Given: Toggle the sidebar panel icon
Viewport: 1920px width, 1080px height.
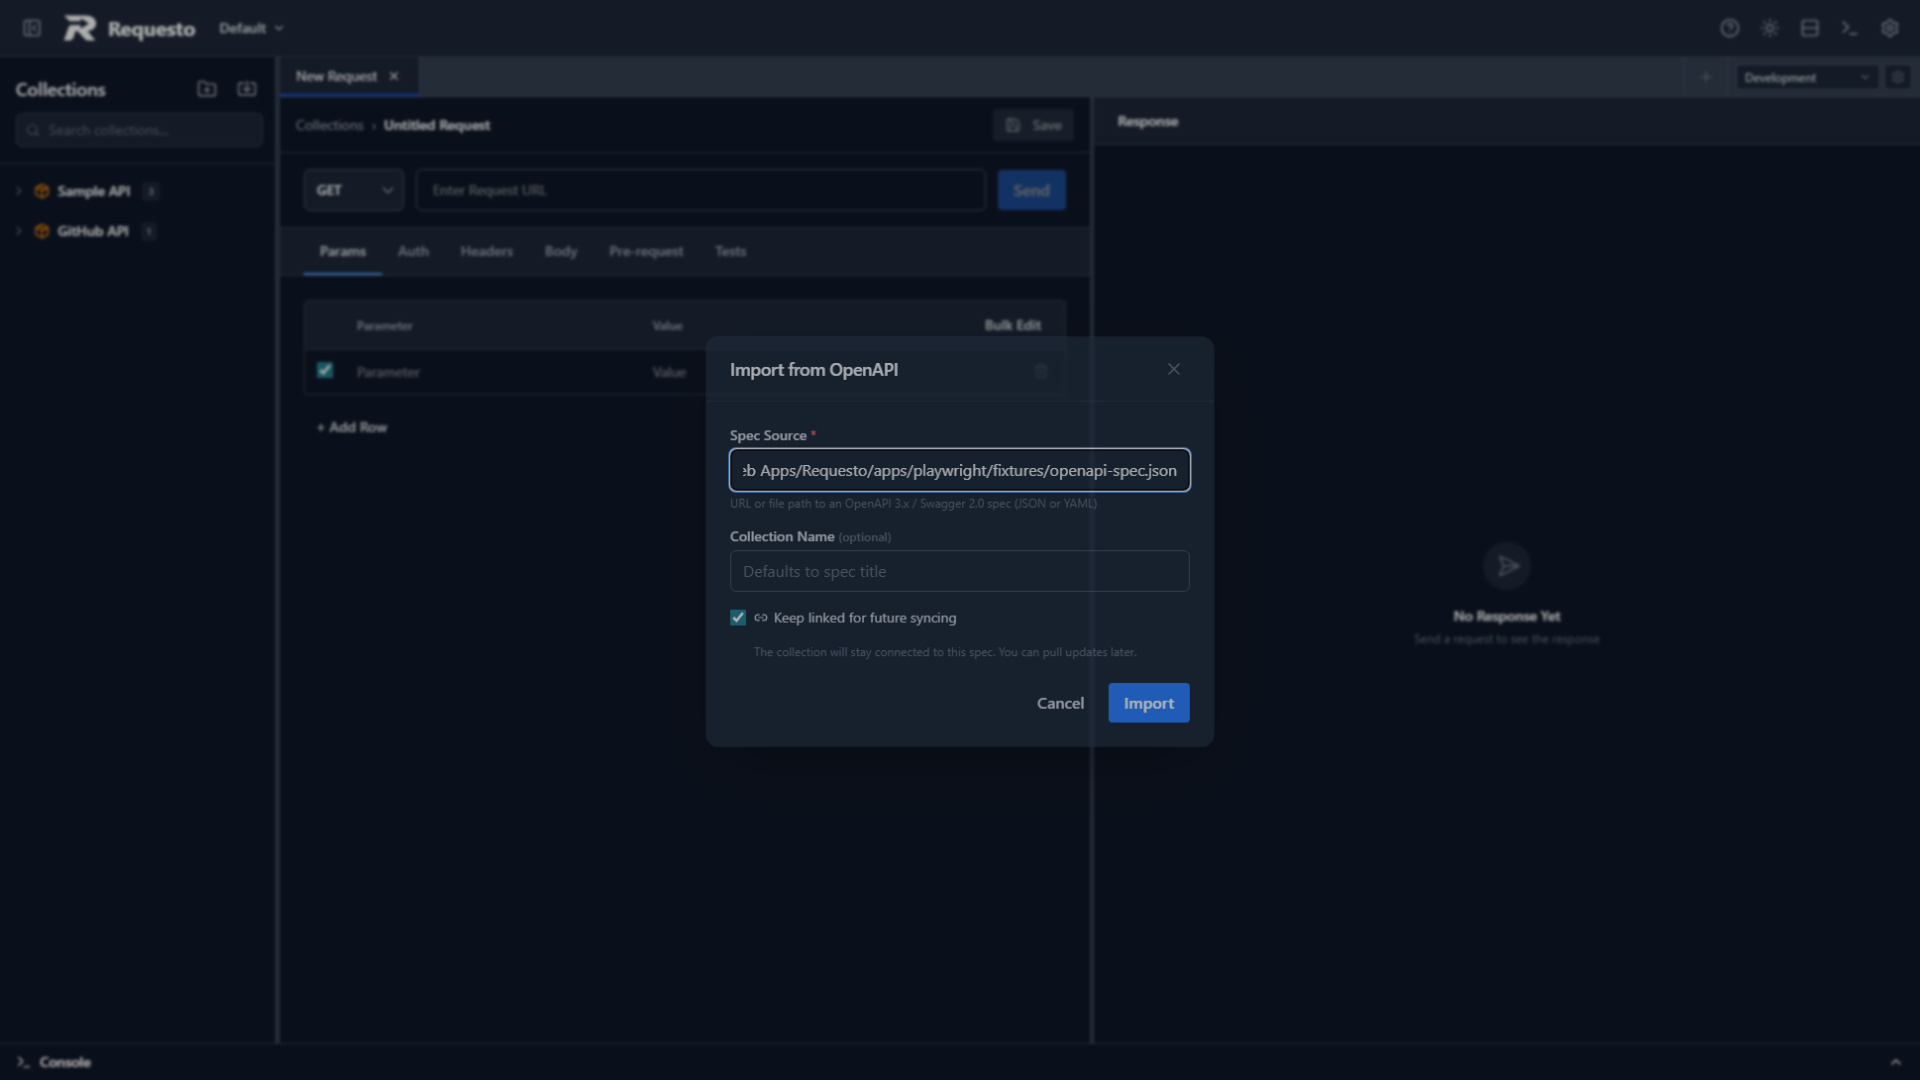Looking at the screenshot, I should (x=32, y=28).
